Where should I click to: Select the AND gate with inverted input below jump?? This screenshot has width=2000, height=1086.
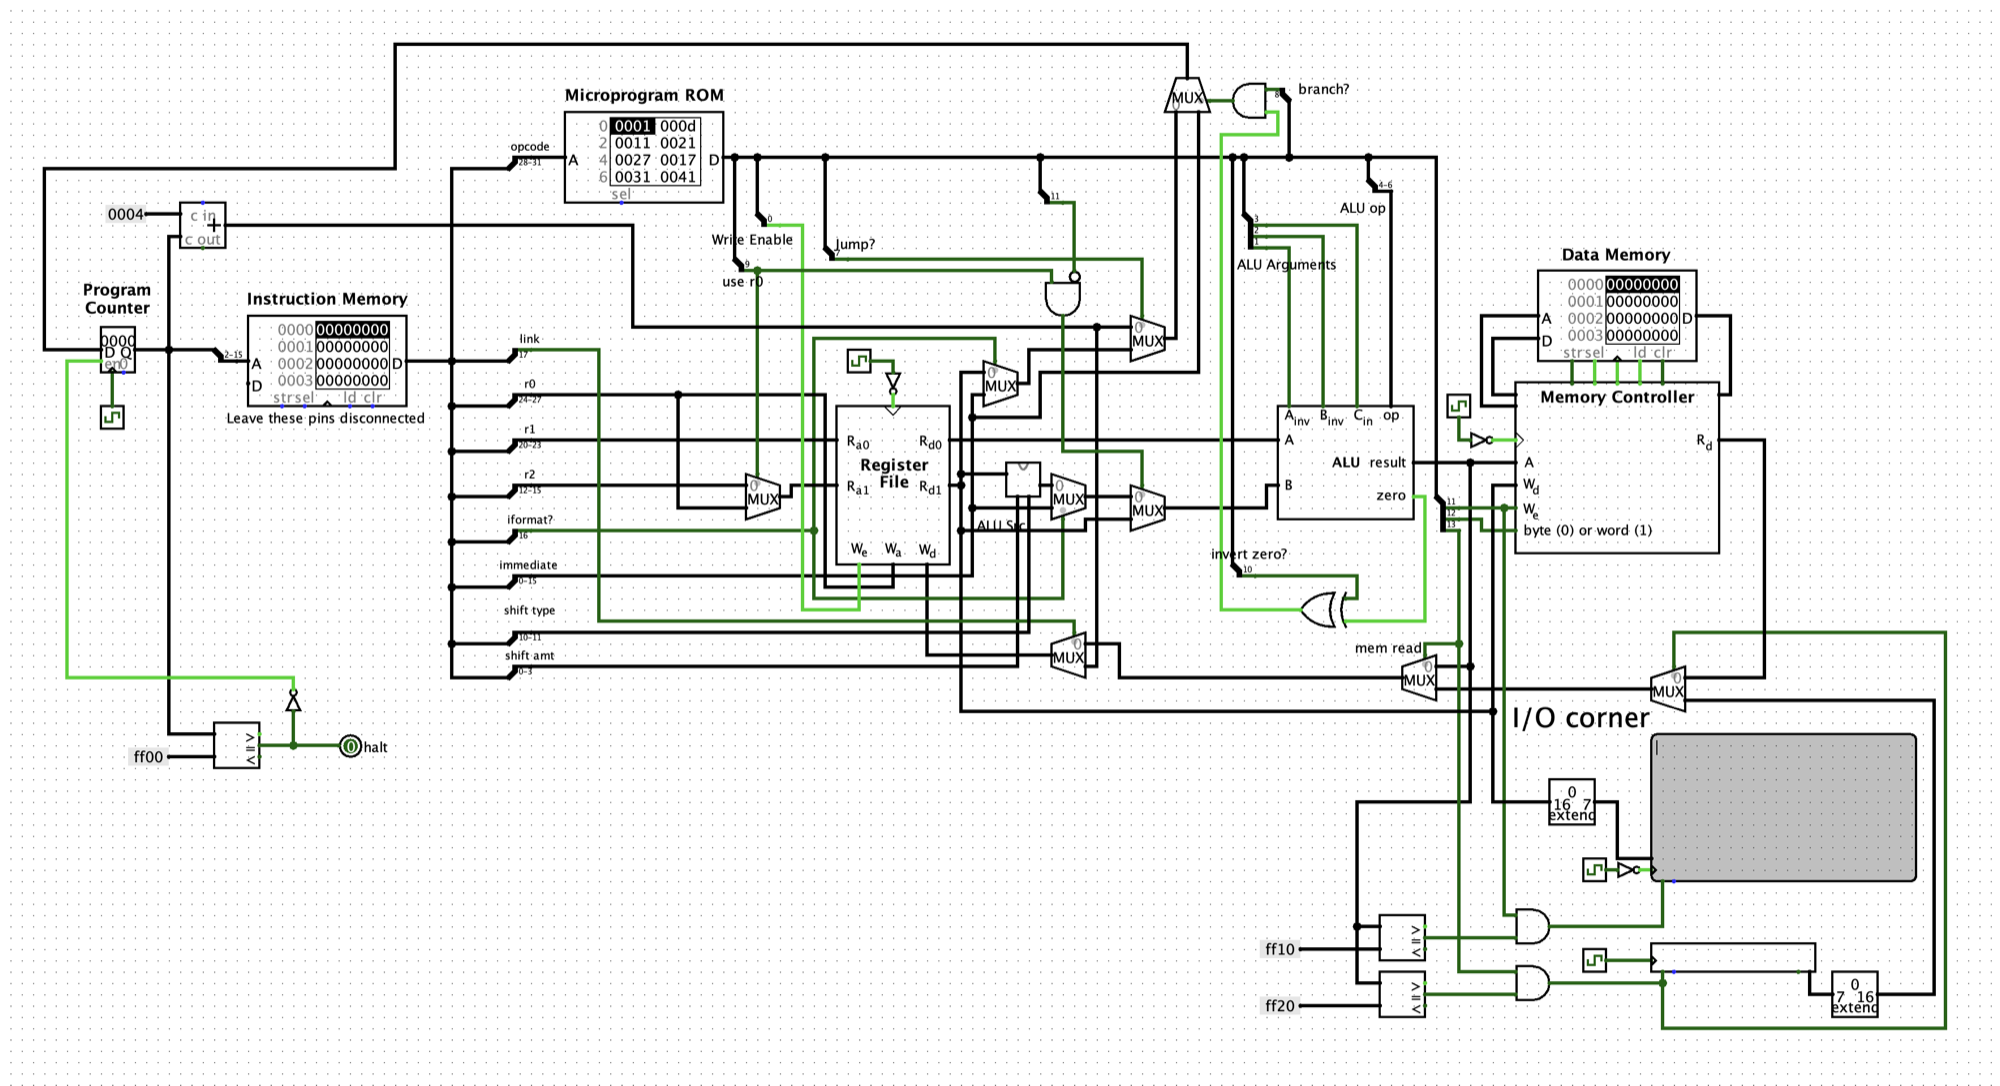point(1063,296)
